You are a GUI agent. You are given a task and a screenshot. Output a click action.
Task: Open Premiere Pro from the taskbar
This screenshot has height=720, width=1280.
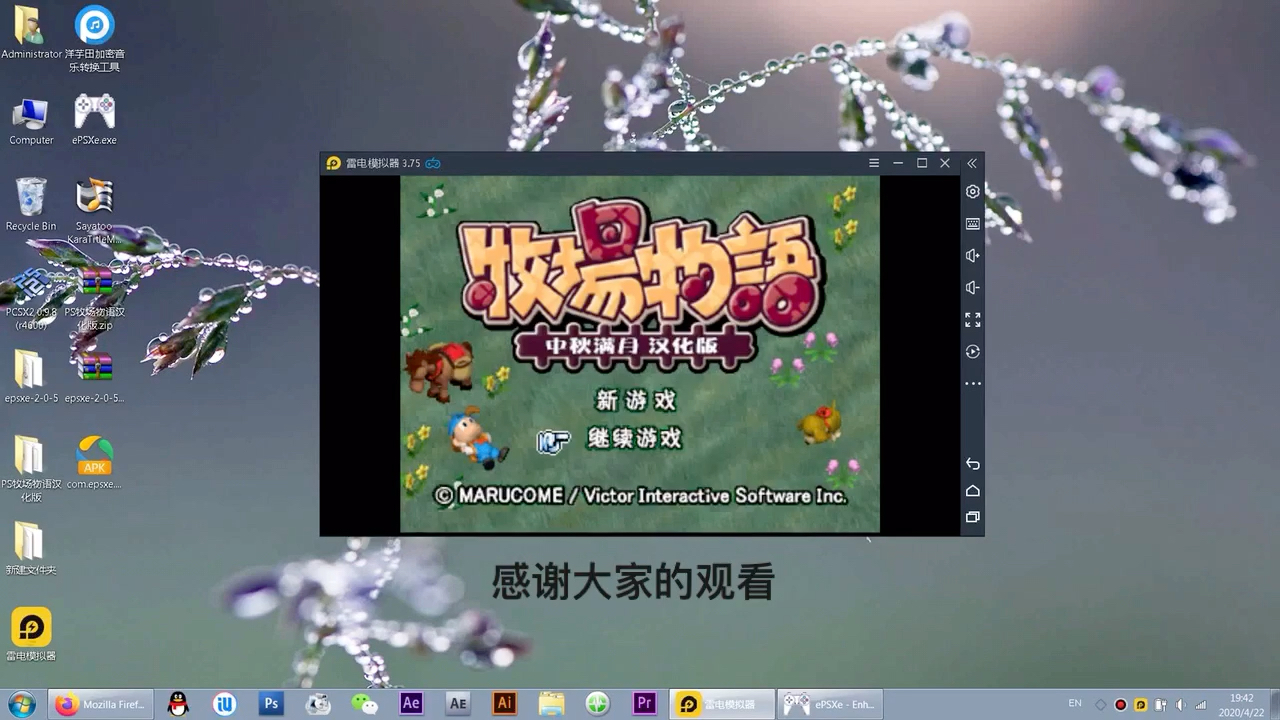click(644, 704)
